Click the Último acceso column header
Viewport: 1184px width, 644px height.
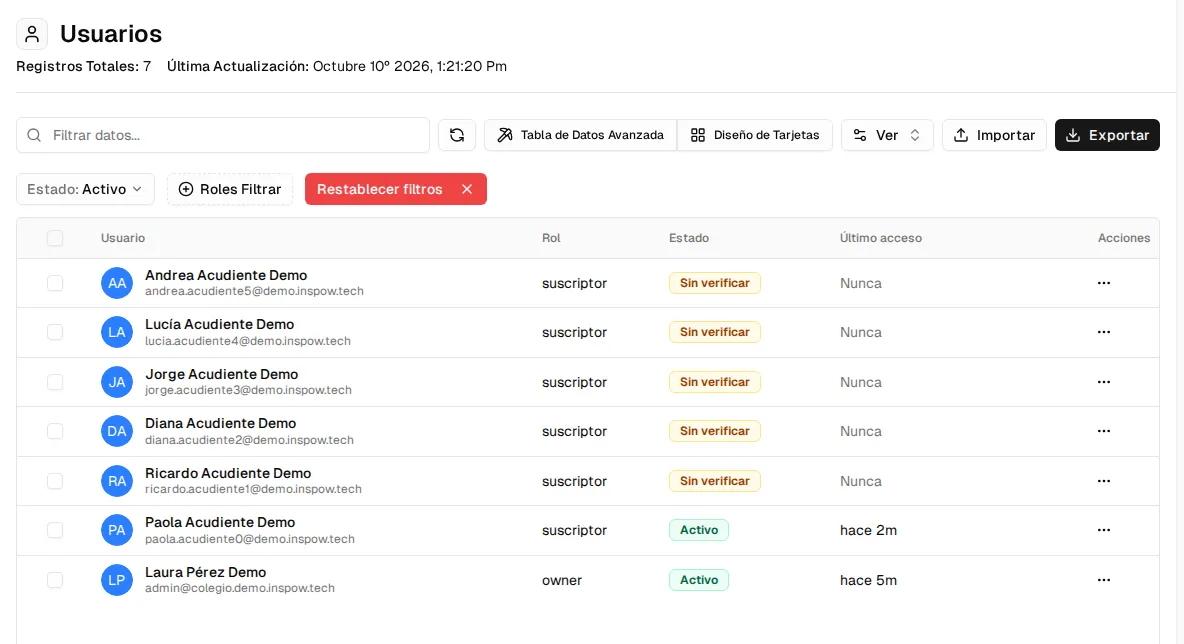pyautogui.click(x=880, y=238)
